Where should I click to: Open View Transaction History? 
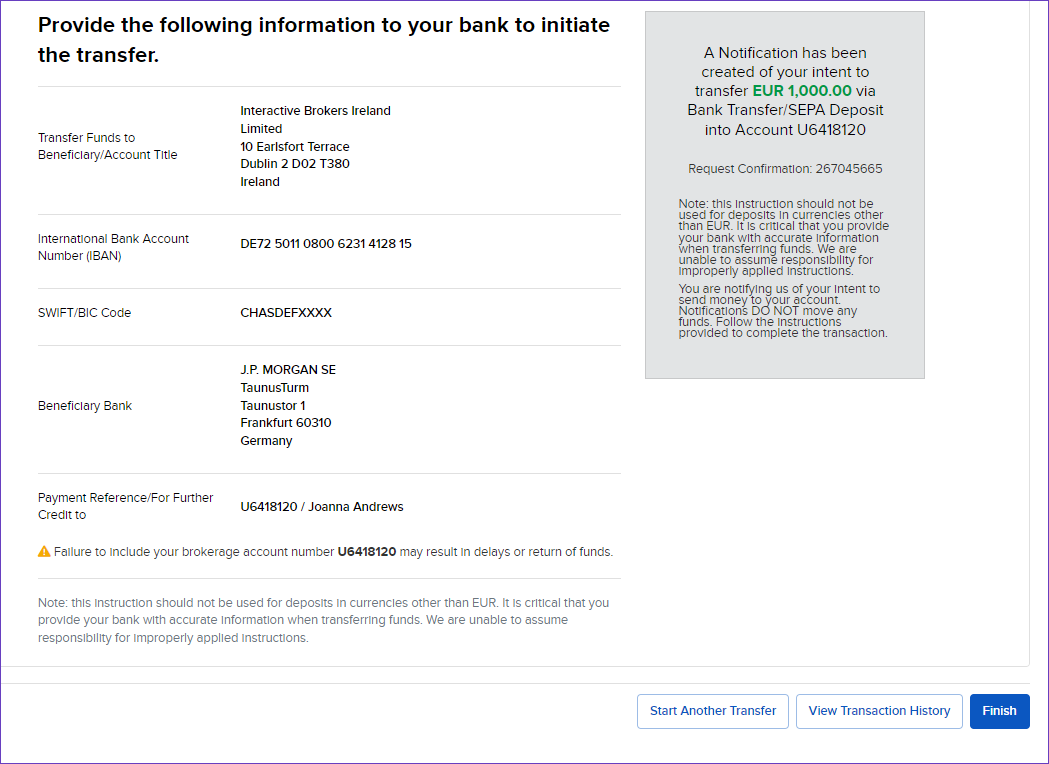tap(879, 711)
